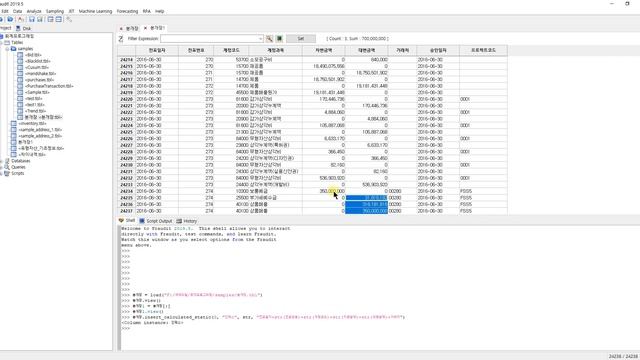The height and width of the screenshot is (360, 640).
Task: Select the purchases.tbl tree item
Action: pyautogui.click(x=39, y=80)
